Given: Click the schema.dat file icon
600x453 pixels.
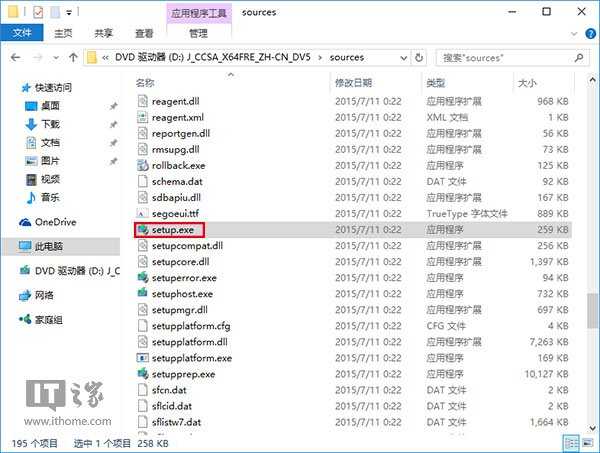Looking at the screenshot, I should pos(143,182).
